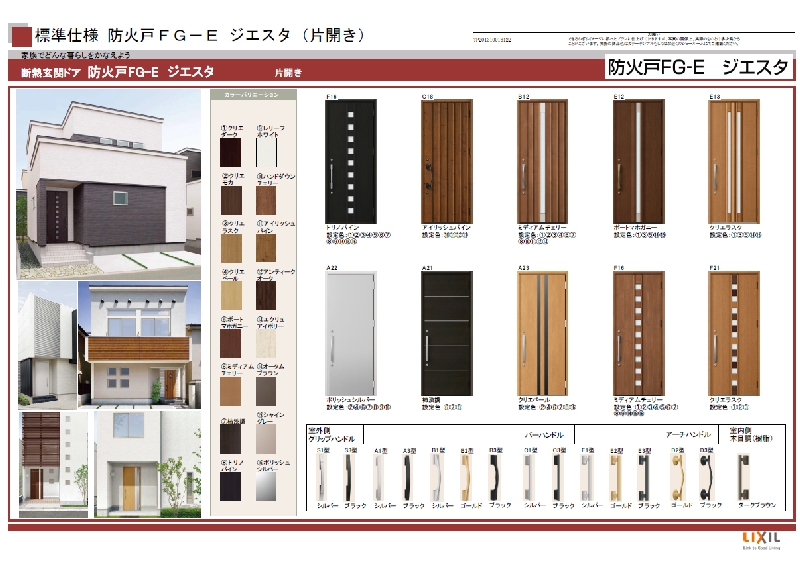Select the silver C-type short bar handle

530,478
